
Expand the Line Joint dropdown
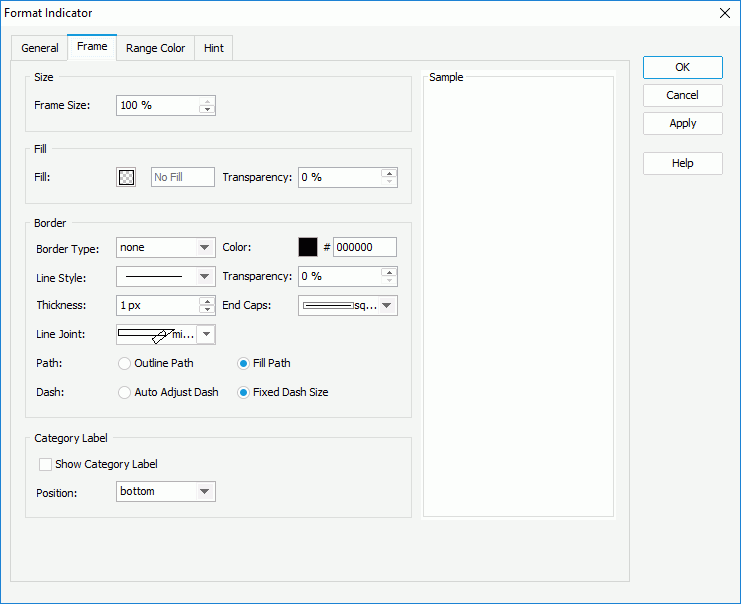[x=205, y=335]
